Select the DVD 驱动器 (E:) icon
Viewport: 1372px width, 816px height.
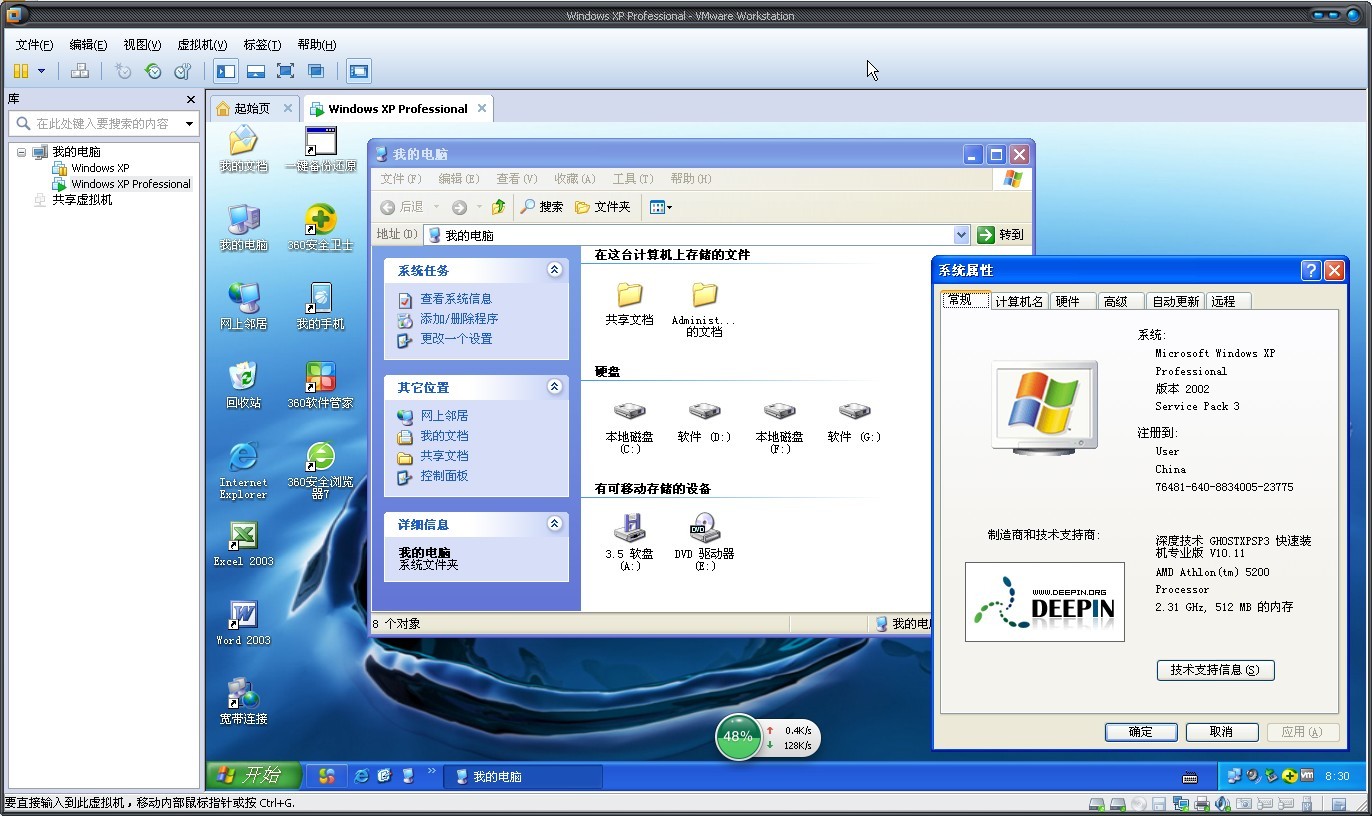704,542
